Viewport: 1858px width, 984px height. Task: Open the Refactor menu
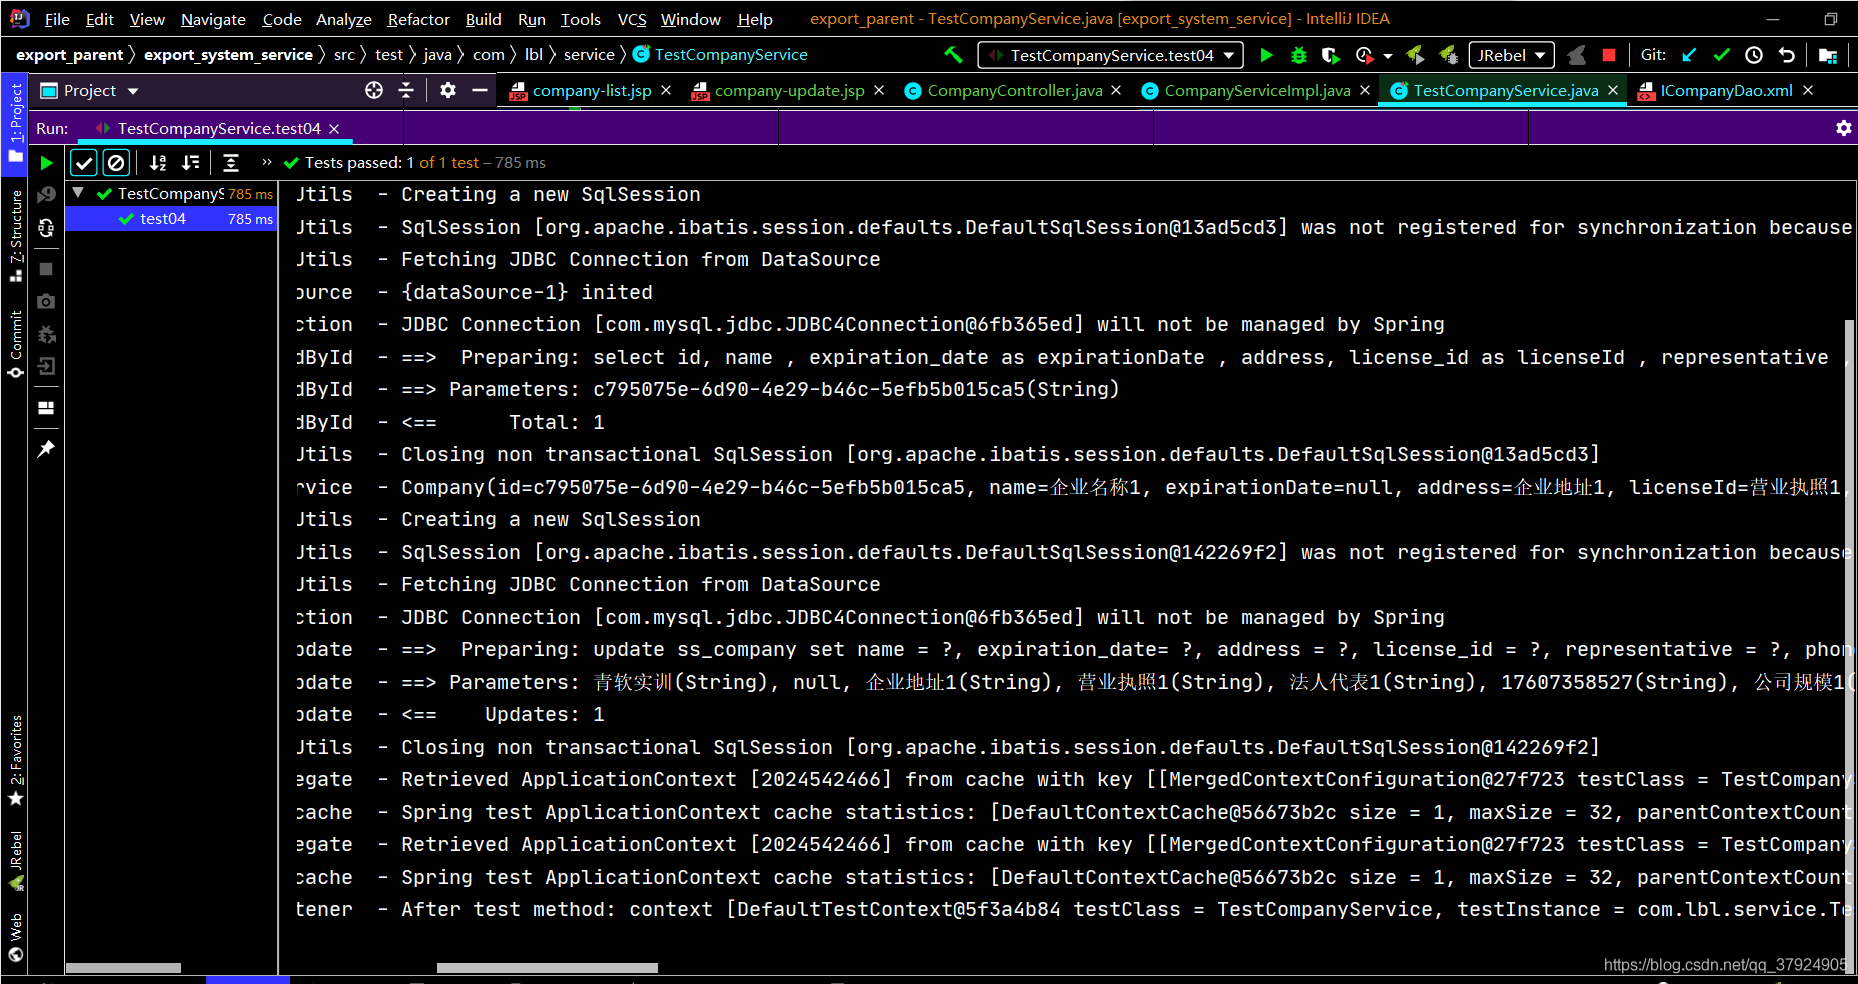tap(418, 19)
